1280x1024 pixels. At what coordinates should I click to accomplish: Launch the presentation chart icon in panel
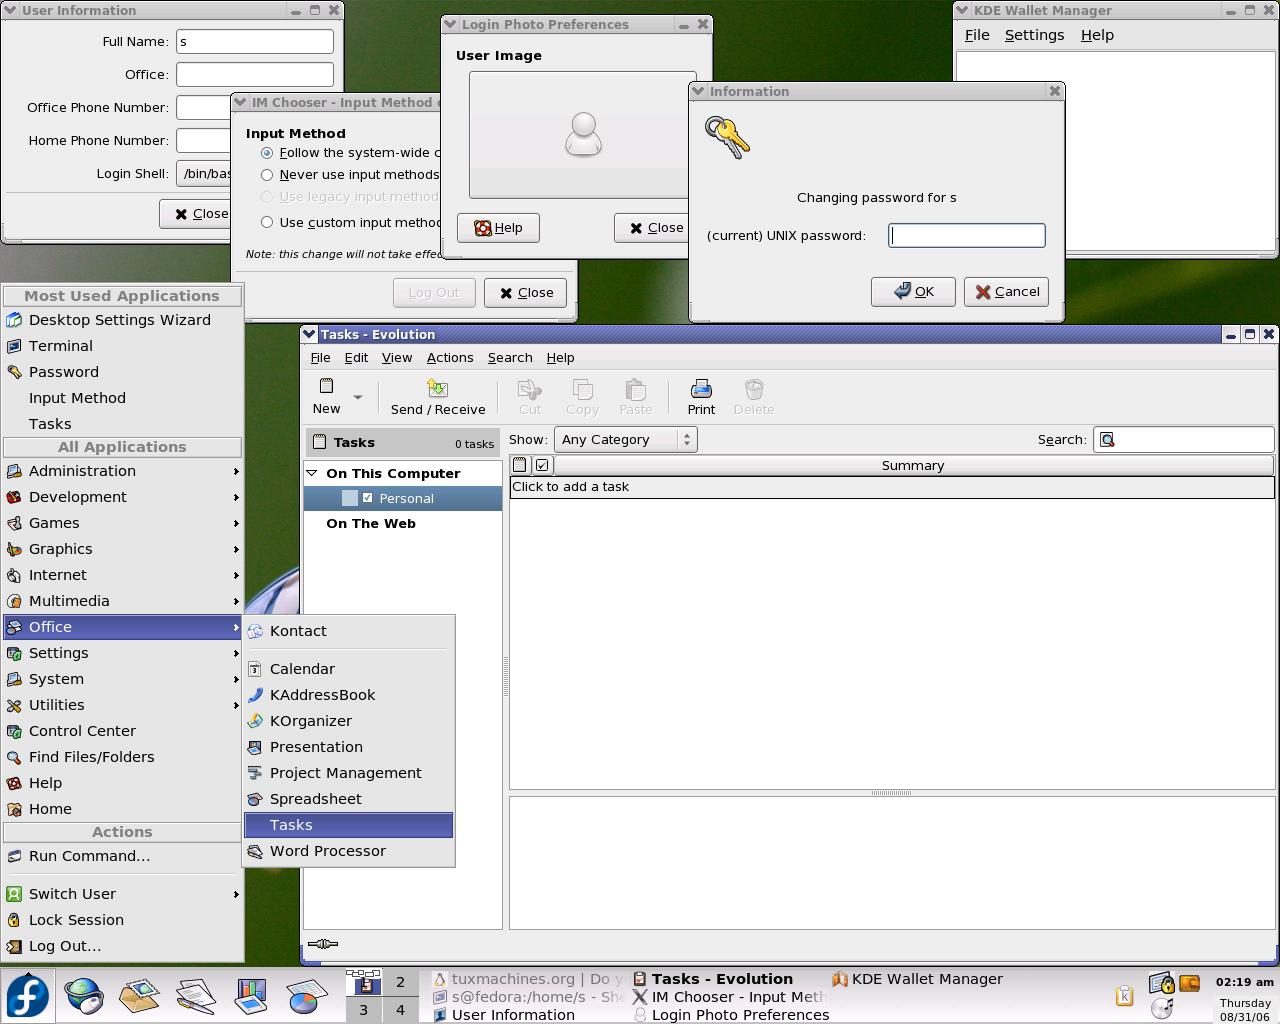250,996
